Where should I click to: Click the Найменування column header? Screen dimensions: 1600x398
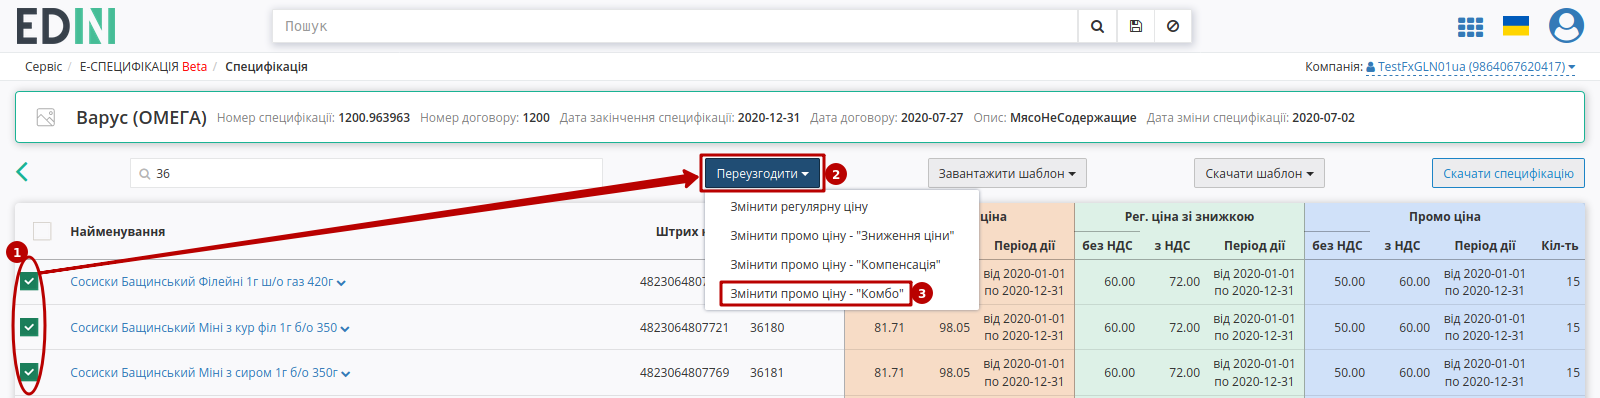click(x=118, y=231)
